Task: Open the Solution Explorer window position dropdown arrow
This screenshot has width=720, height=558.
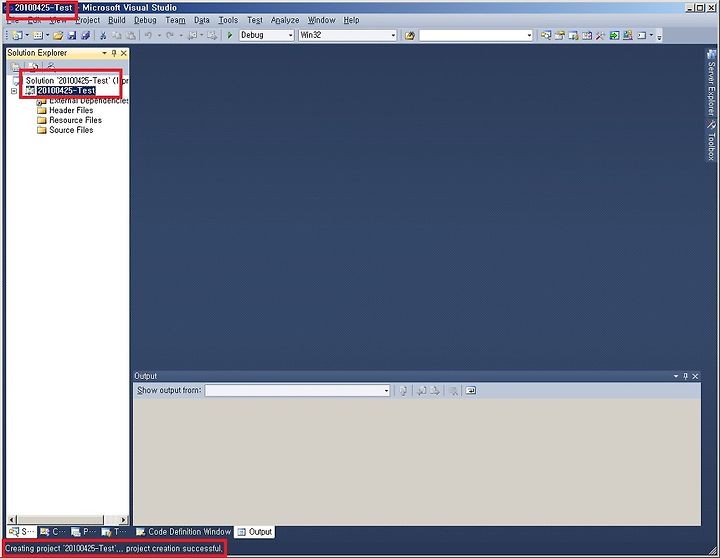Action: pyautogui.click(x=104, y=53)
